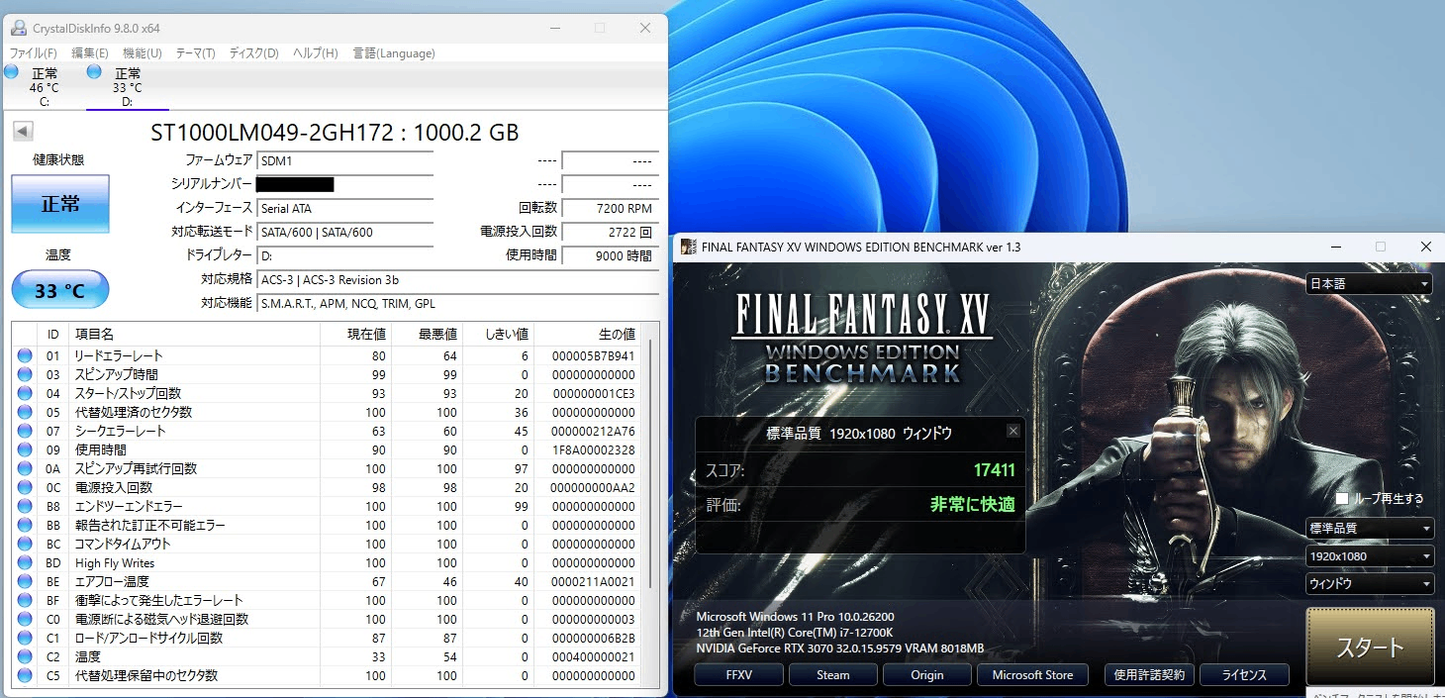Click the S.M.A.R.T., APM, NCQ features field

click(x=458, y=303)
